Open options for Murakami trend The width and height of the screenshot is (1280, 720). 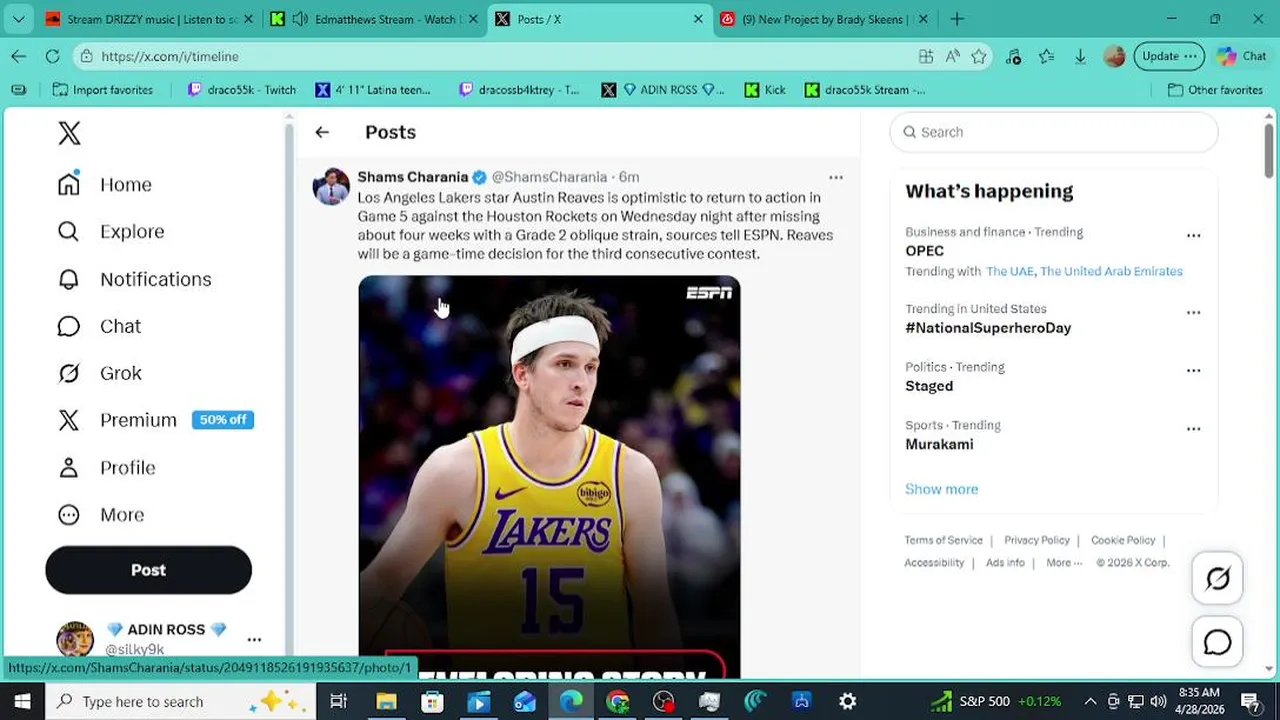coord(1193,428)
